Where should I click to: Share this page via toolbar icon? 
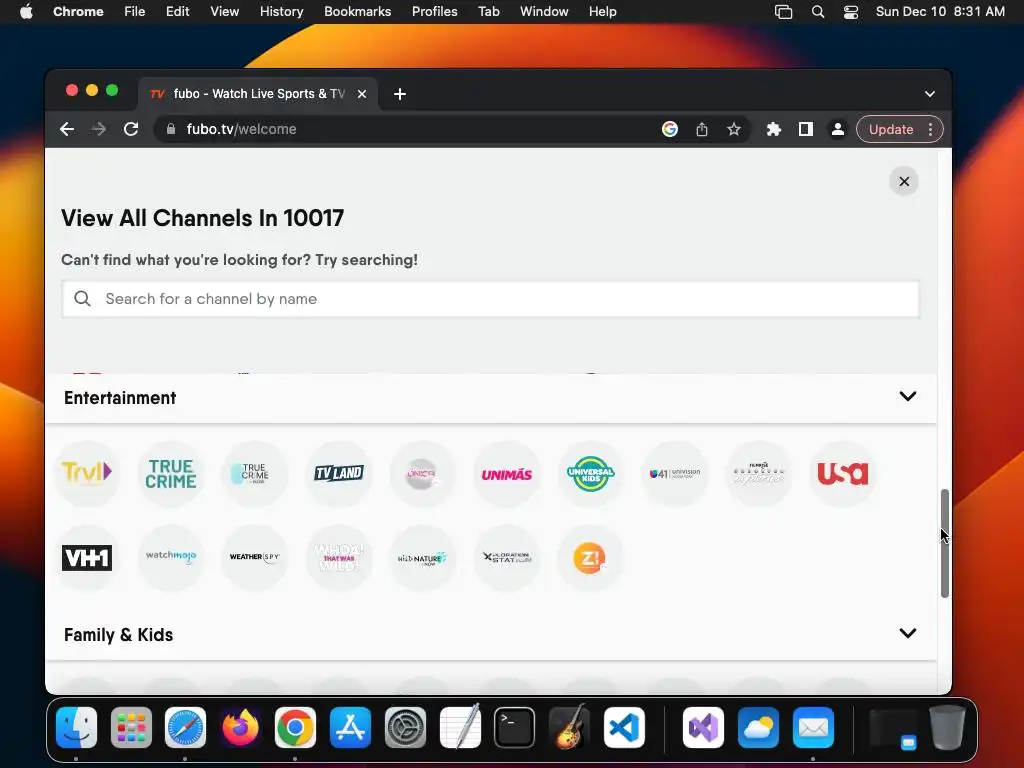[x=702, y=129]
